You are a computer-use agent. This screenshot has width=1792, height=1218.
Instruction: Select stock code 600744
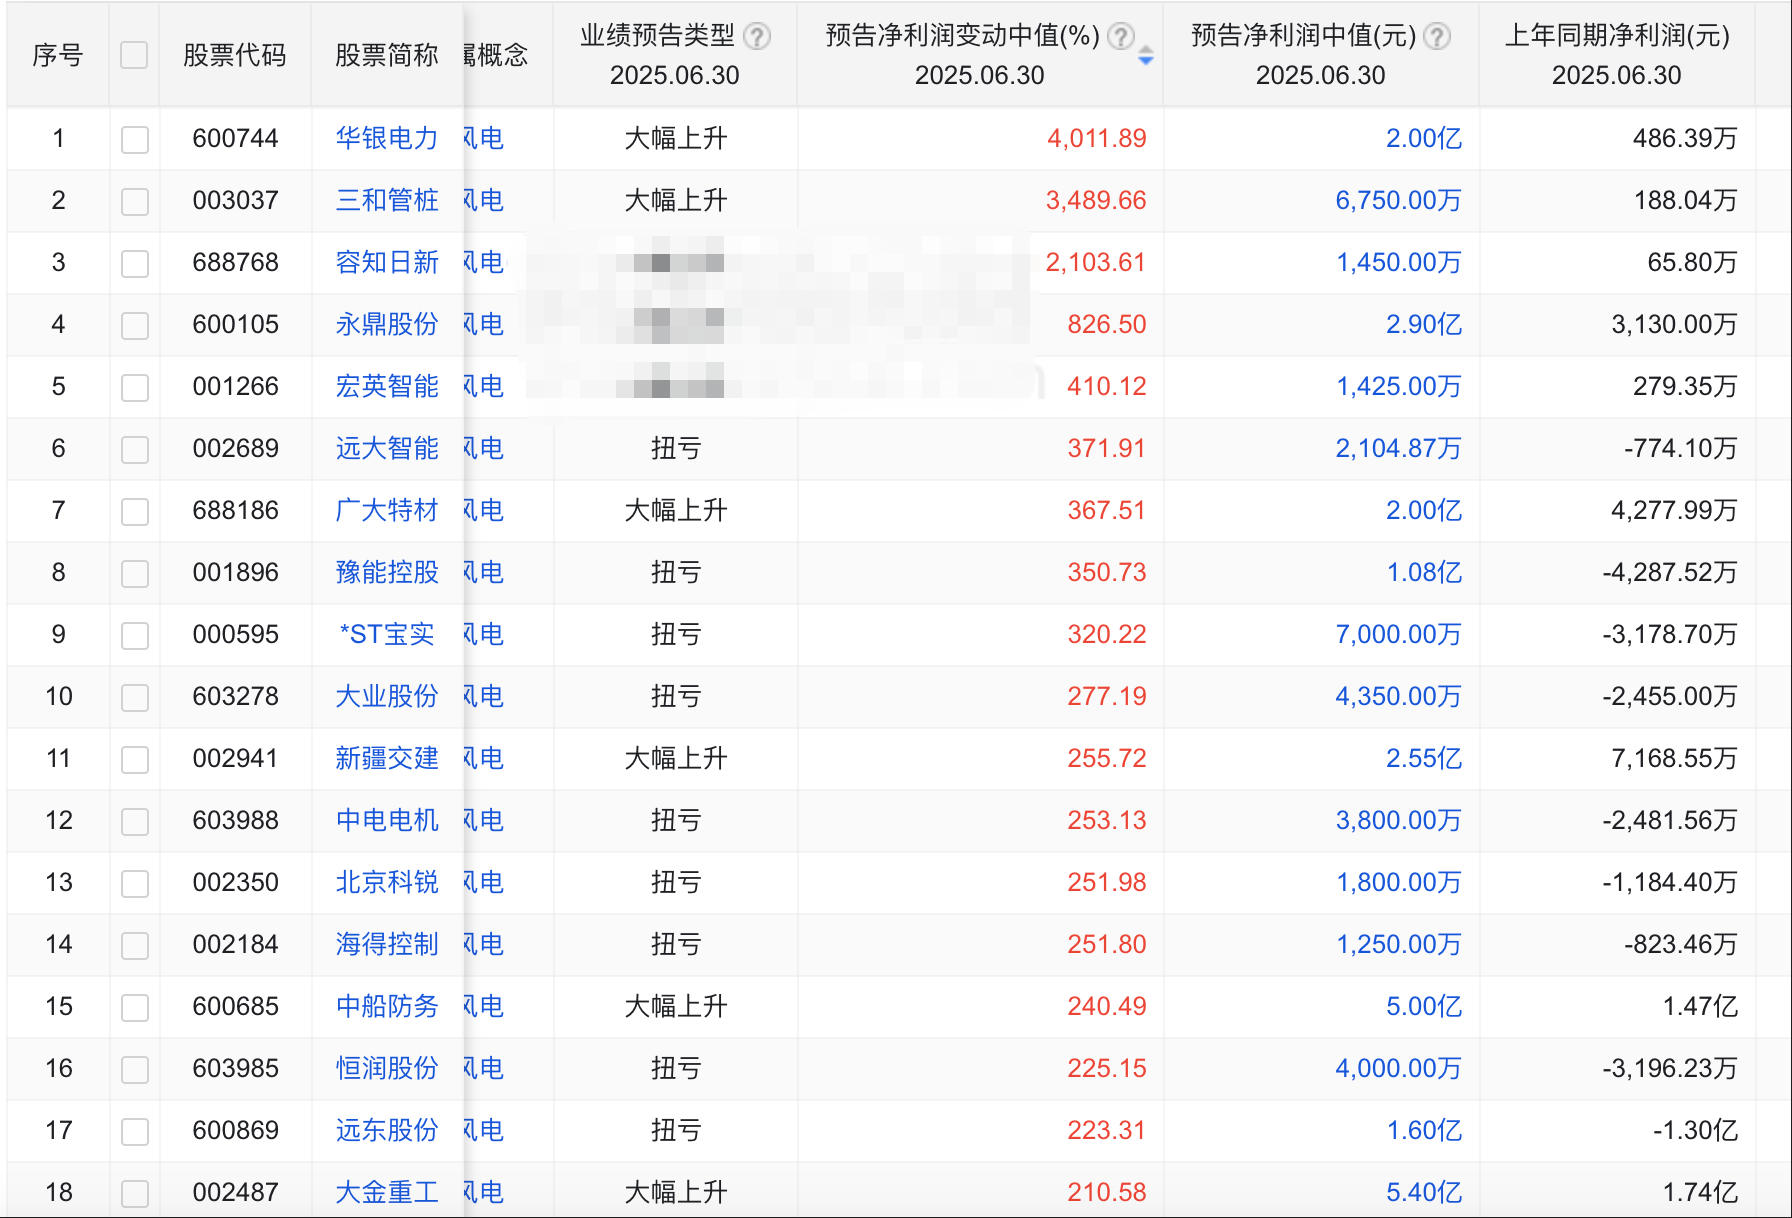click(235, 138)
